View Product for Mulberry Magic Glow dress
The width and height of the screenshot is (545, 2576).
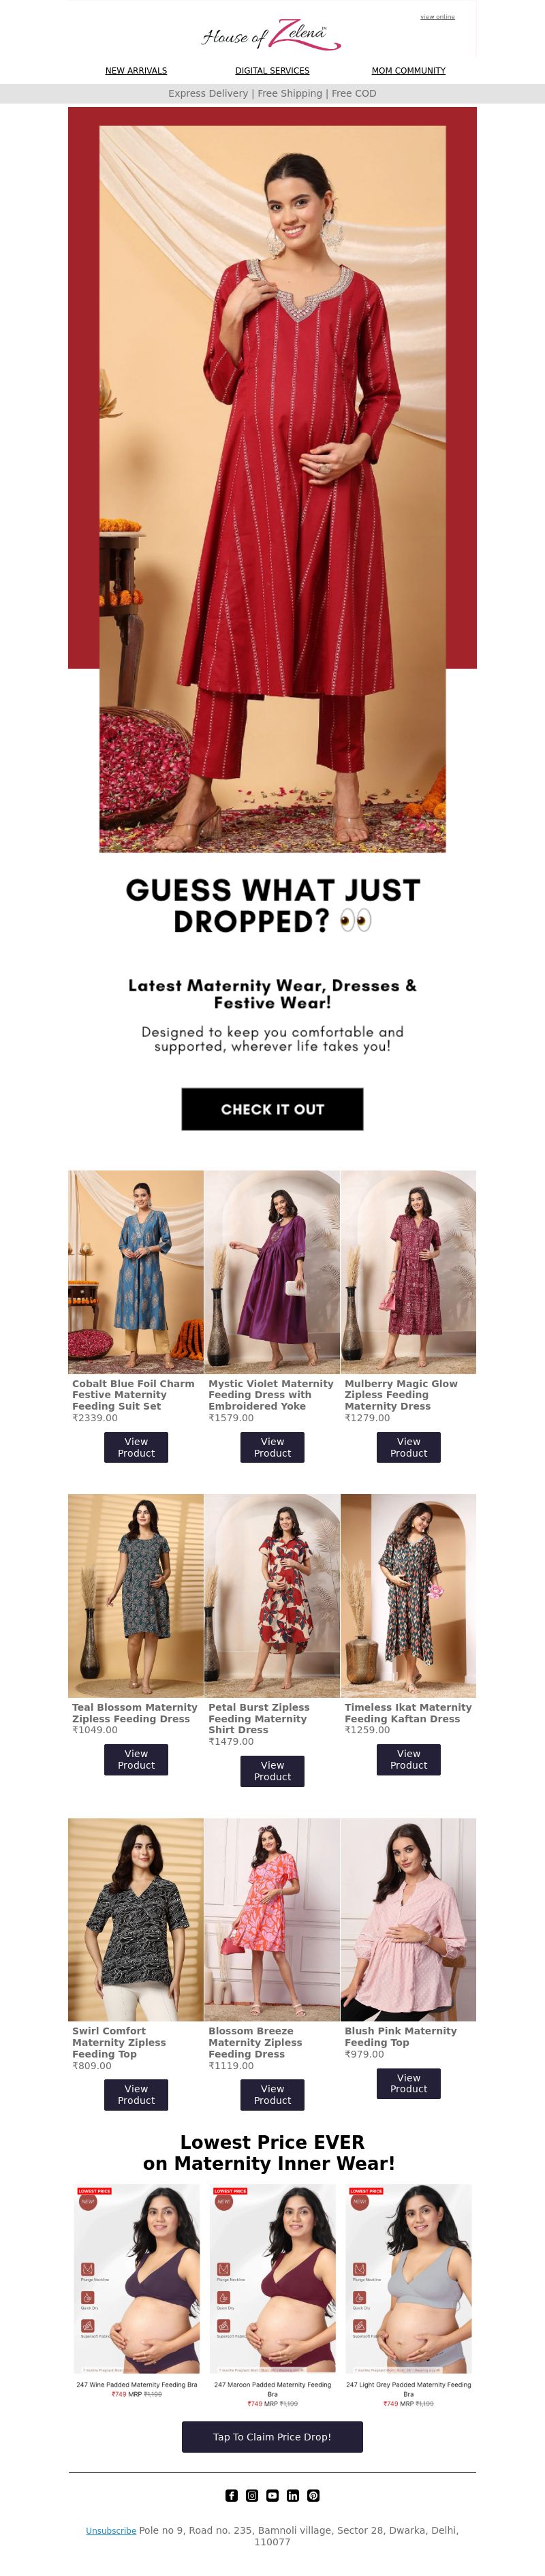pos(408,1447)
